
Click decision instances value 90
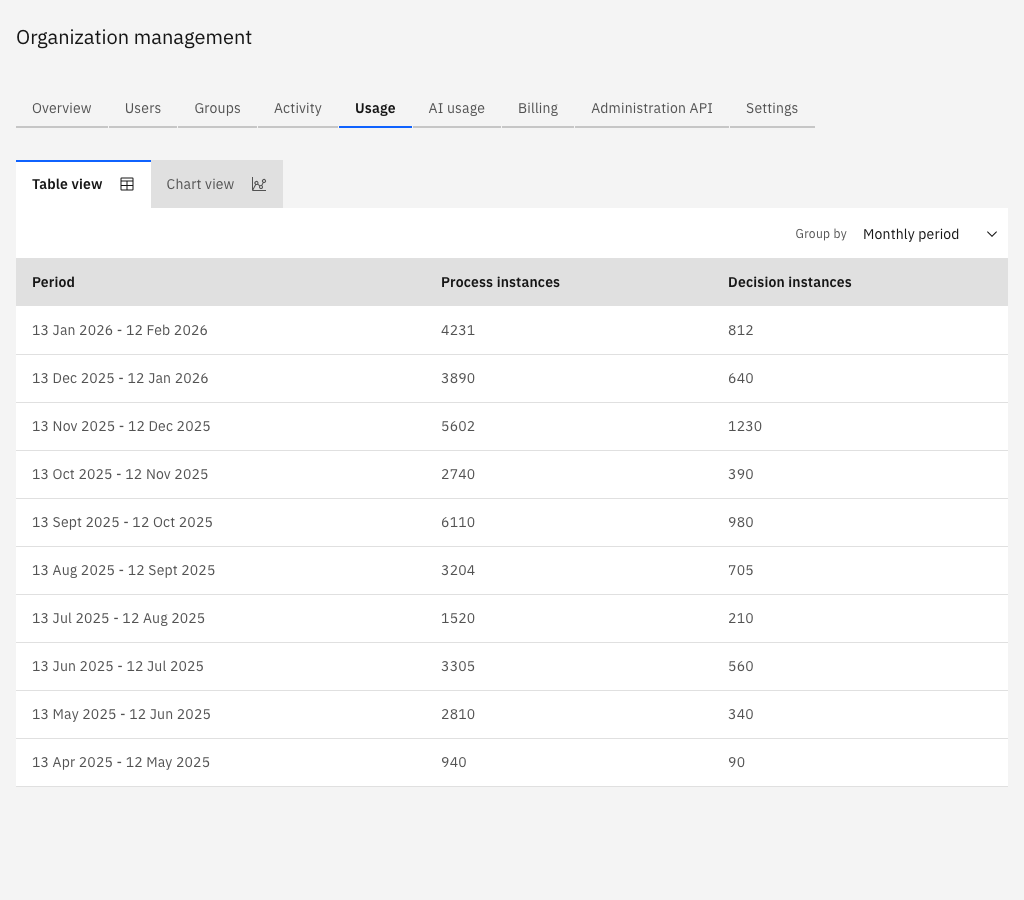point(737,762)
